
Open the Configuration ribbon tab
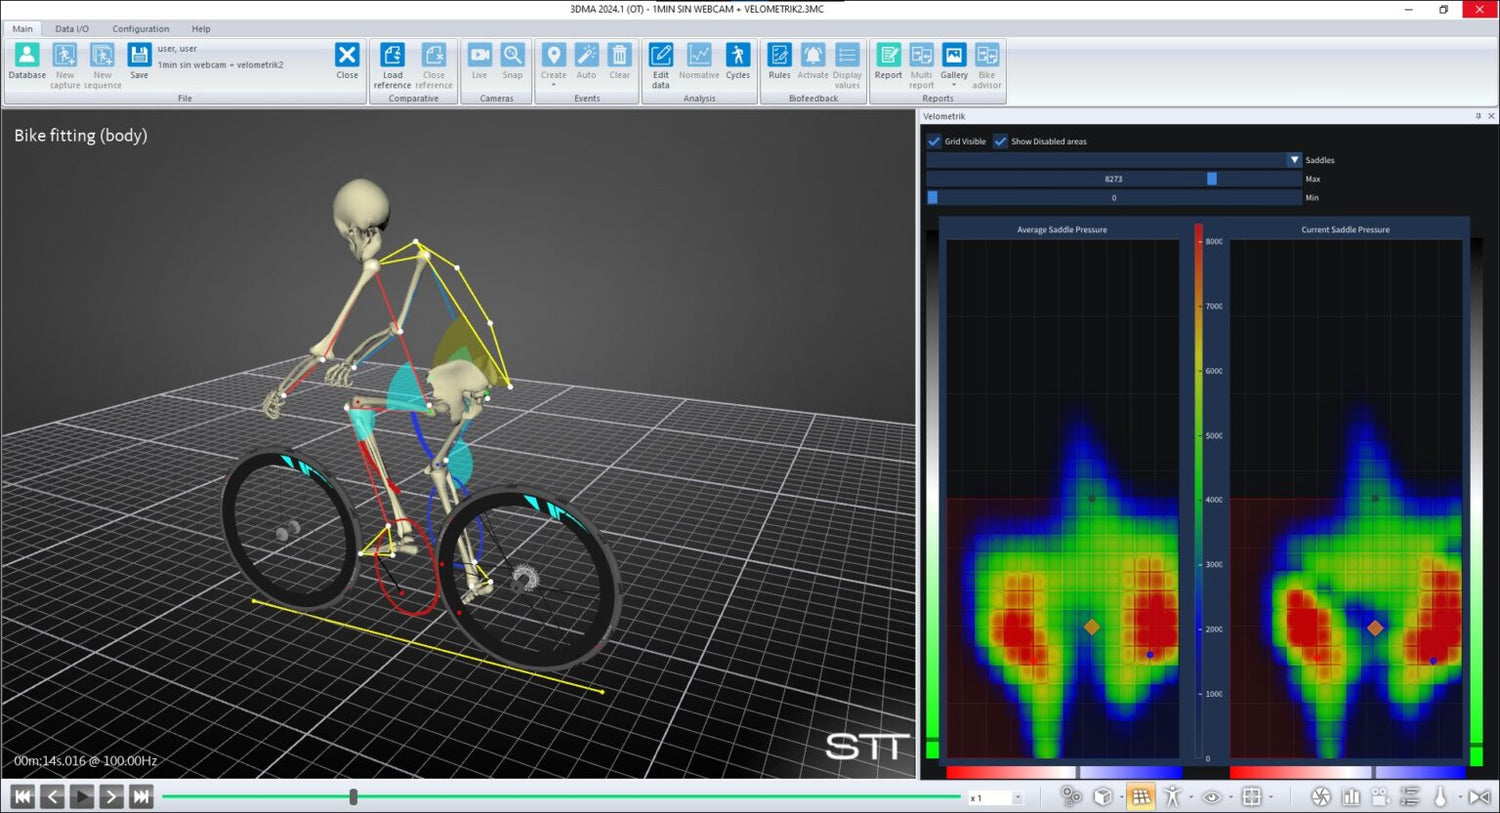click(x=140, y=29)
